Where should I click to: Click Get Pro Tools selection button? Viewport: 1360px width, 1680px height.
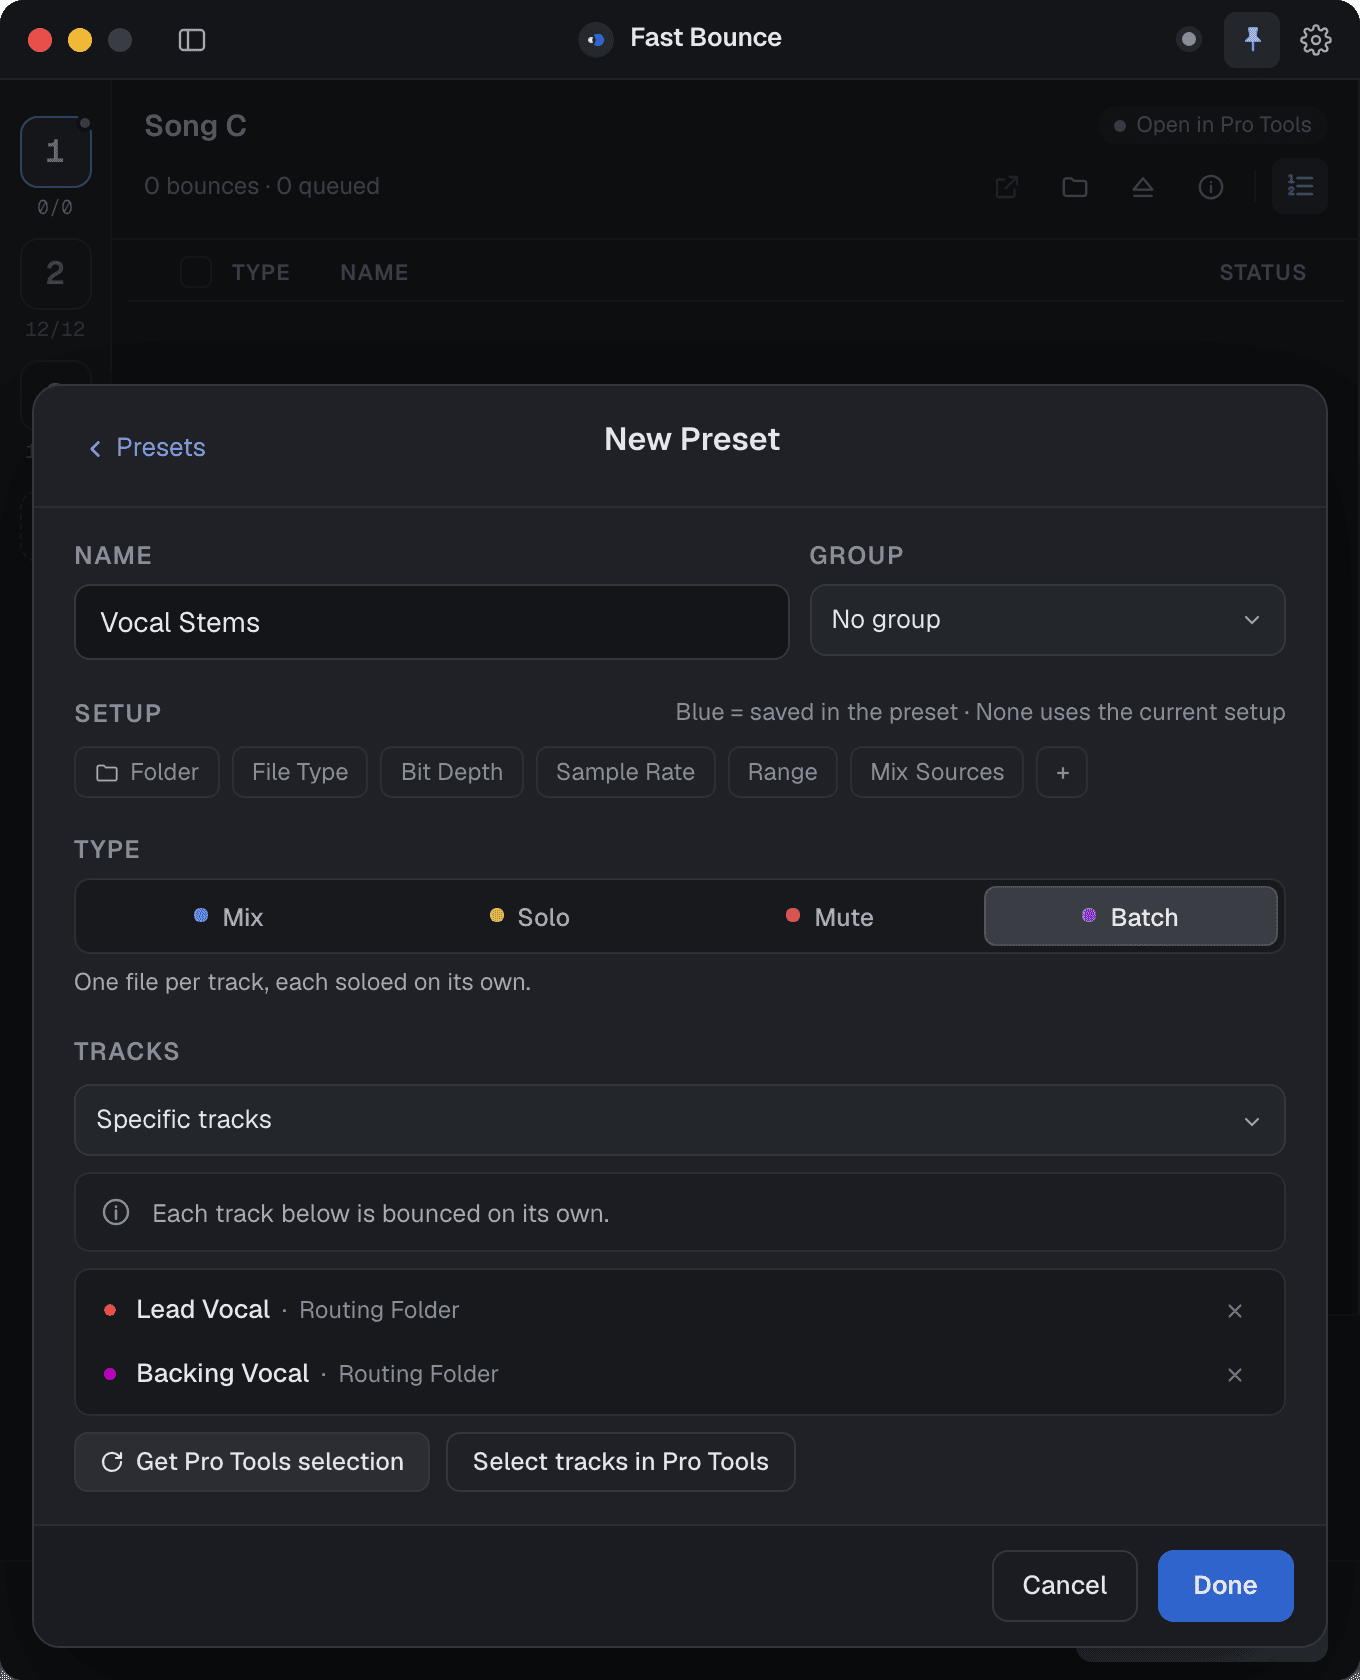252,1462
